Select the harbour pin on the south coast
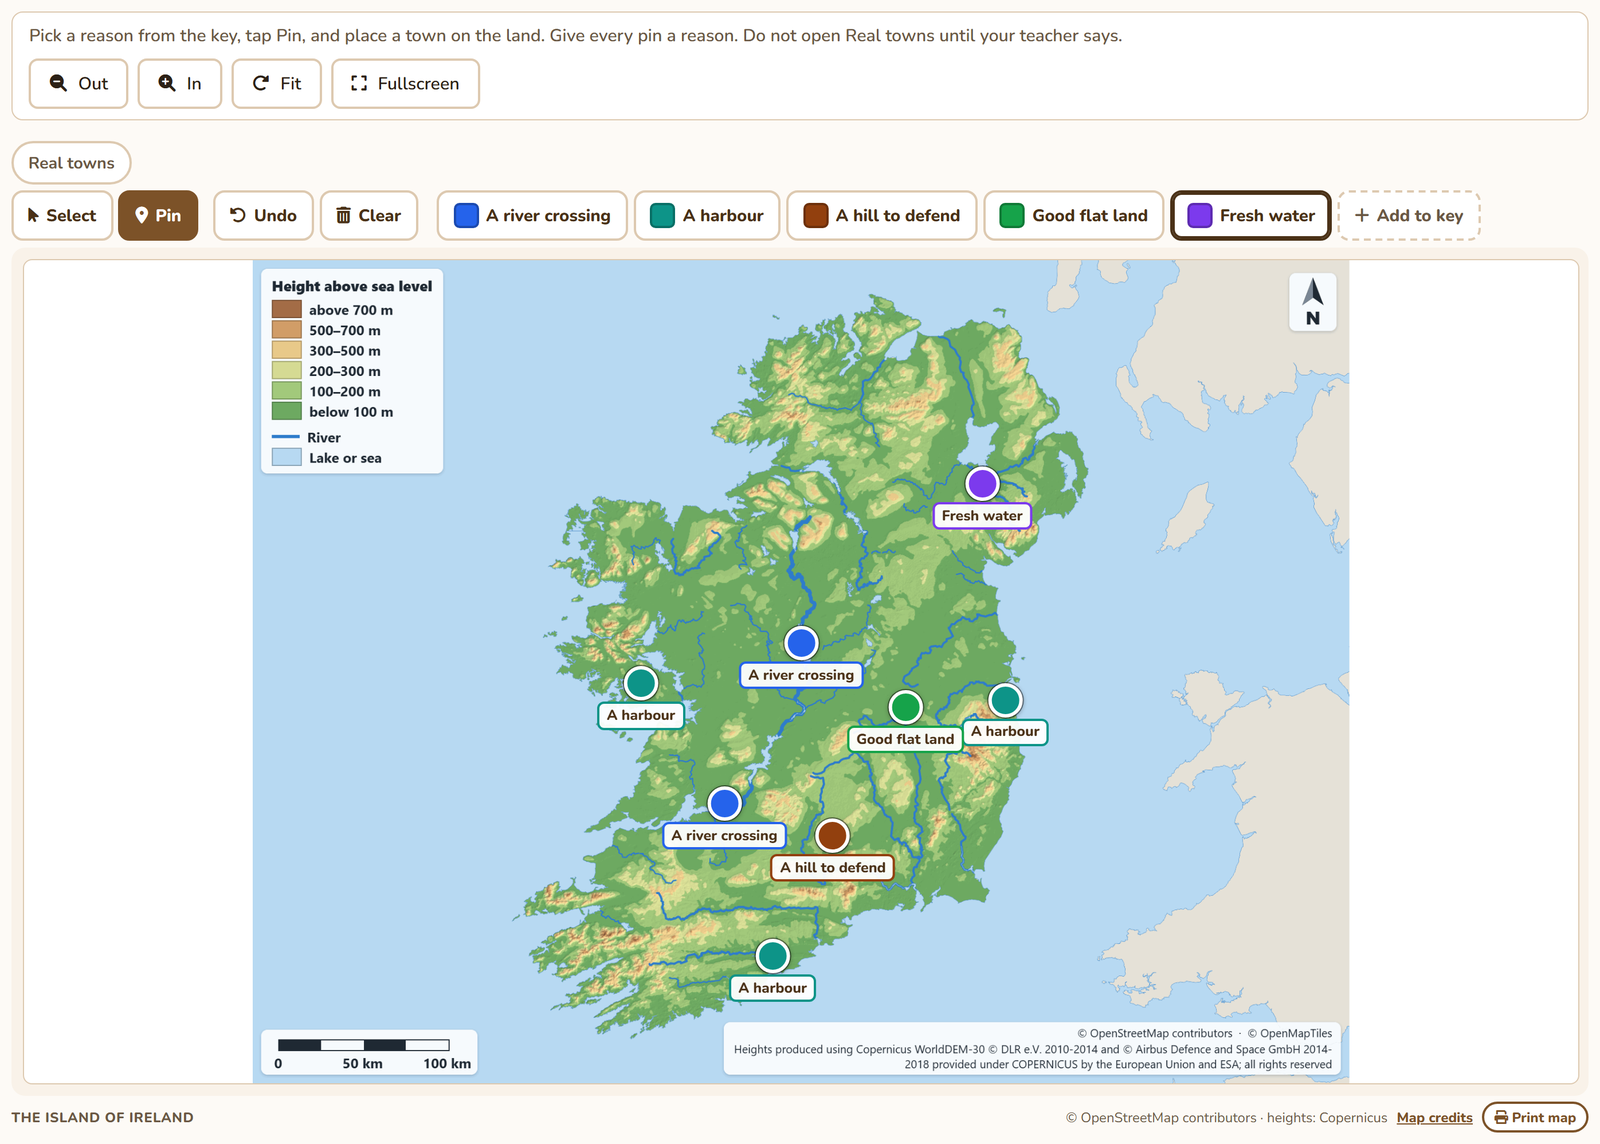This screenshot has width=1600, height=1144. pyautogui.click(x=772, y=956)
